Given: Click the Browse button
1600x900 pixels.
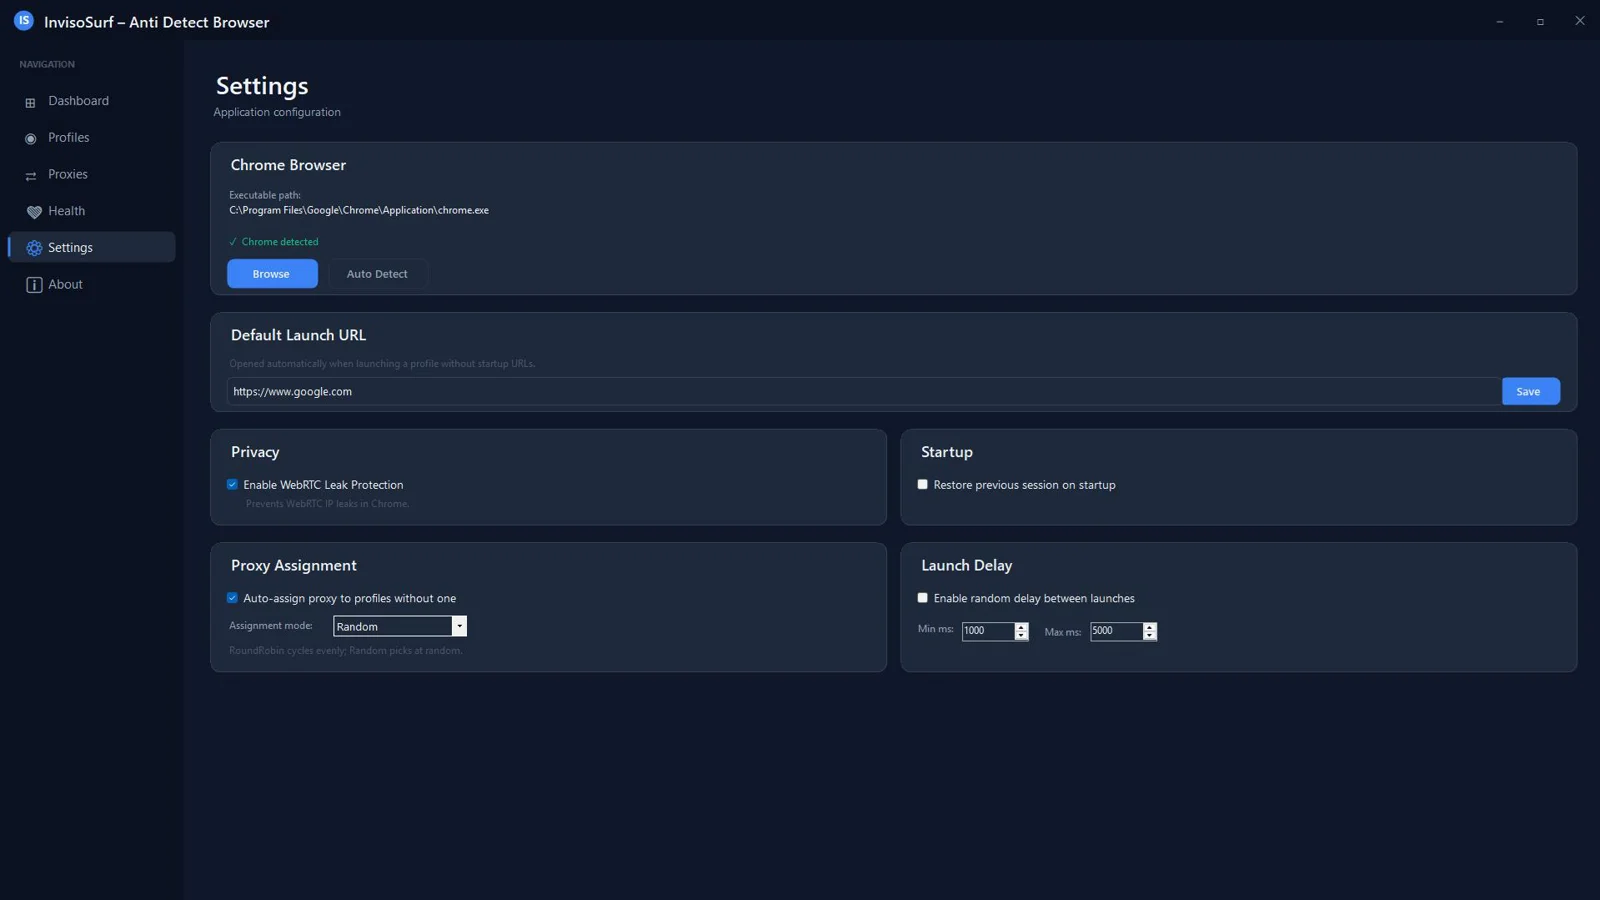Looking at the screenshot, I should click(x=272, y=274).
